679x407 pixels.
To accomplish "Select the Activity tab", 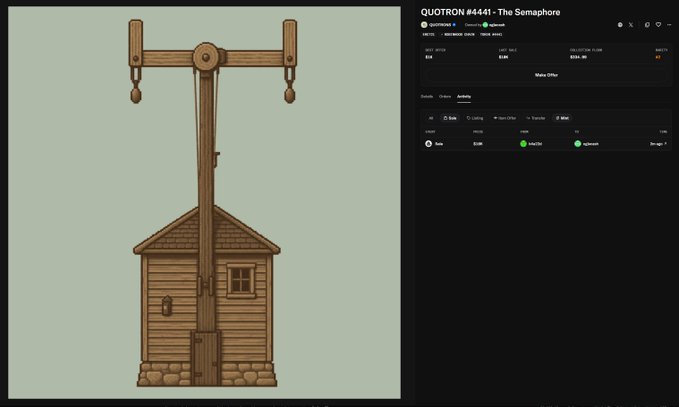I will tap(464, 97).
